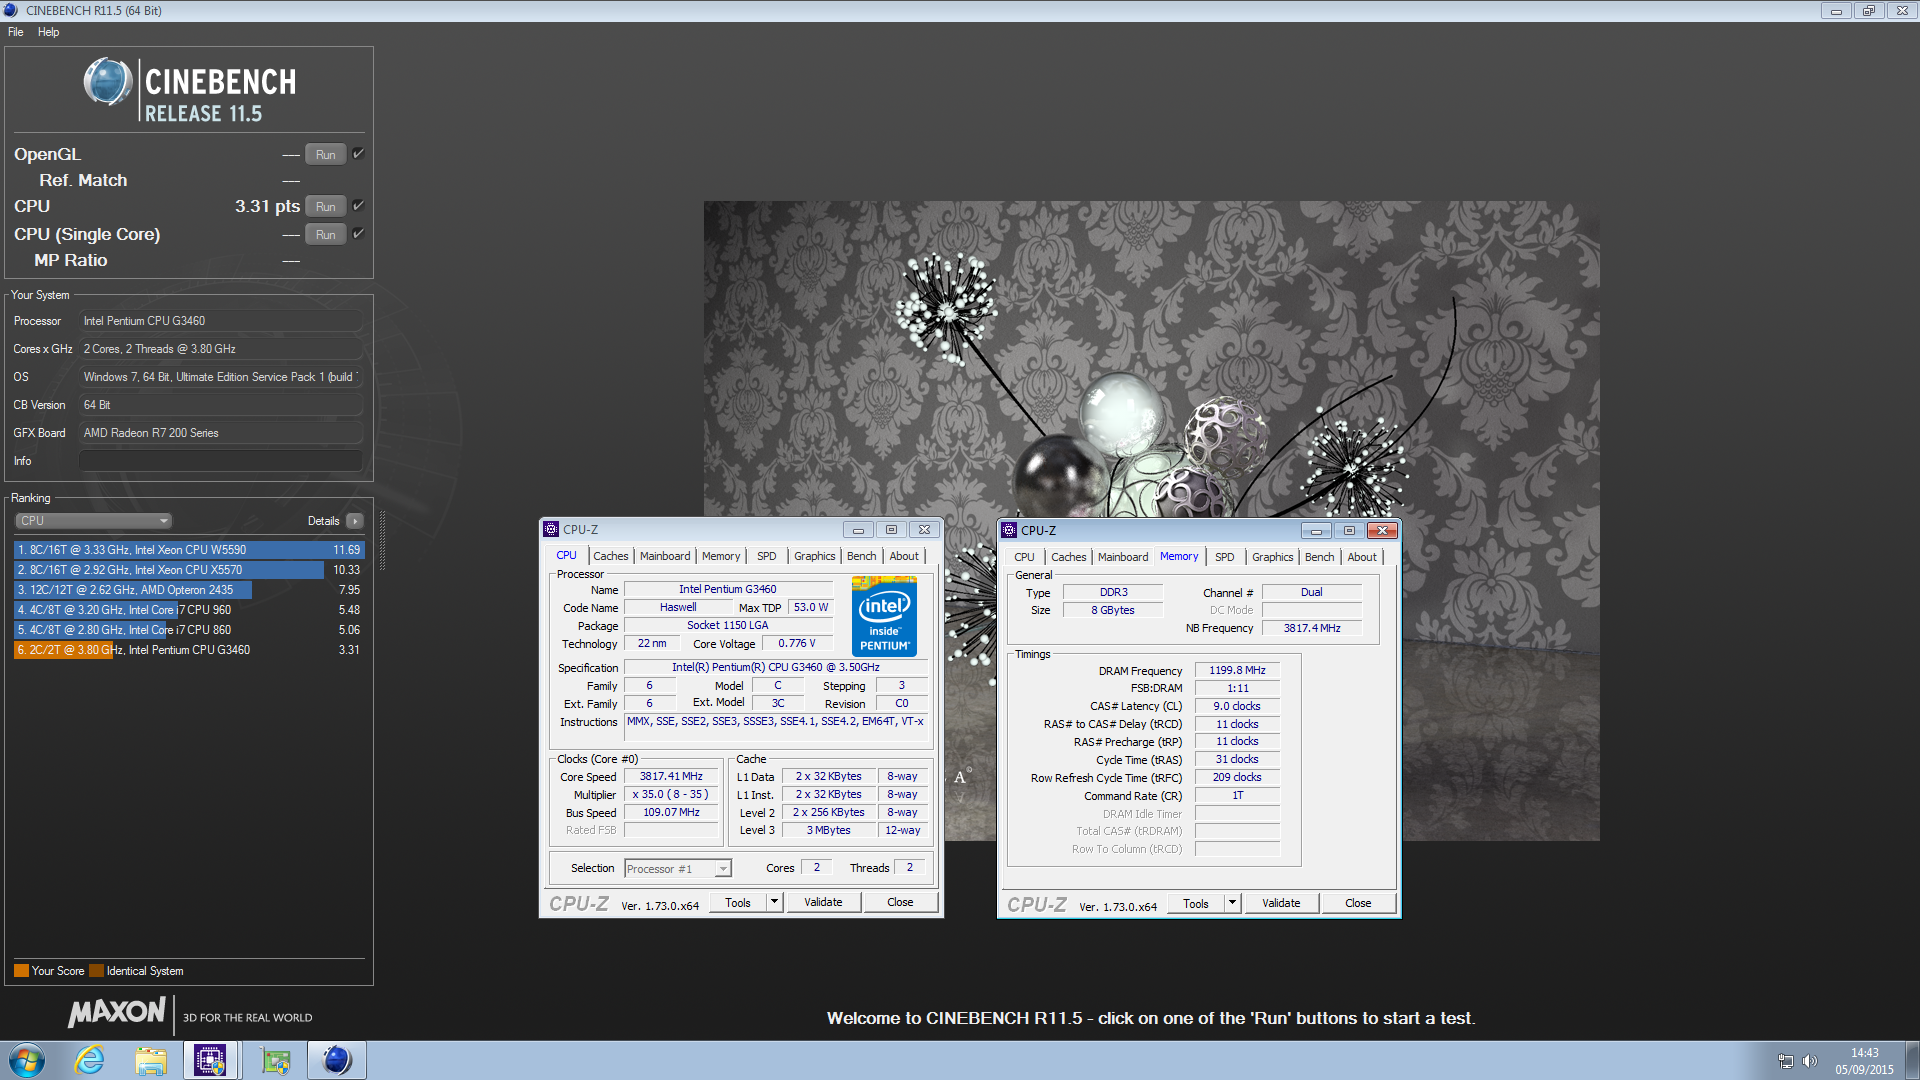The width and height of the screenshot is (1920, 1080).
Task: Click the Details label in Ranking
Action: (x=323, y=521)
